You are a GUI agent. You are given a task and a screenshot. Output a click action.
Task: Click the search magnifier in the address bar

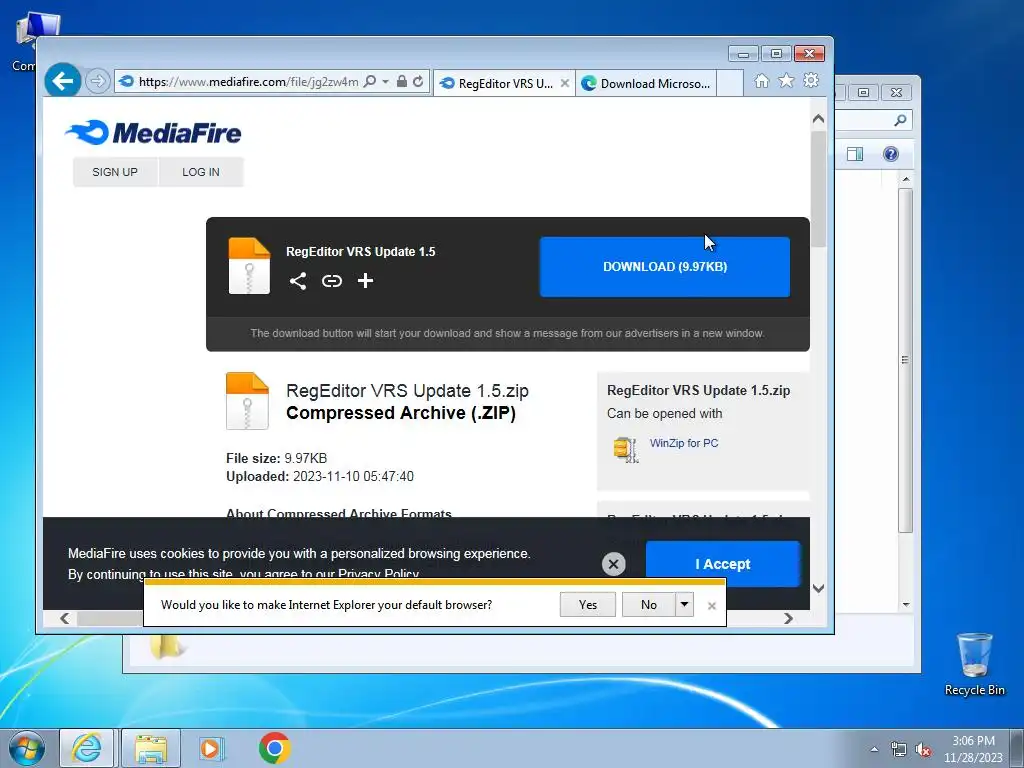(370, 82)
